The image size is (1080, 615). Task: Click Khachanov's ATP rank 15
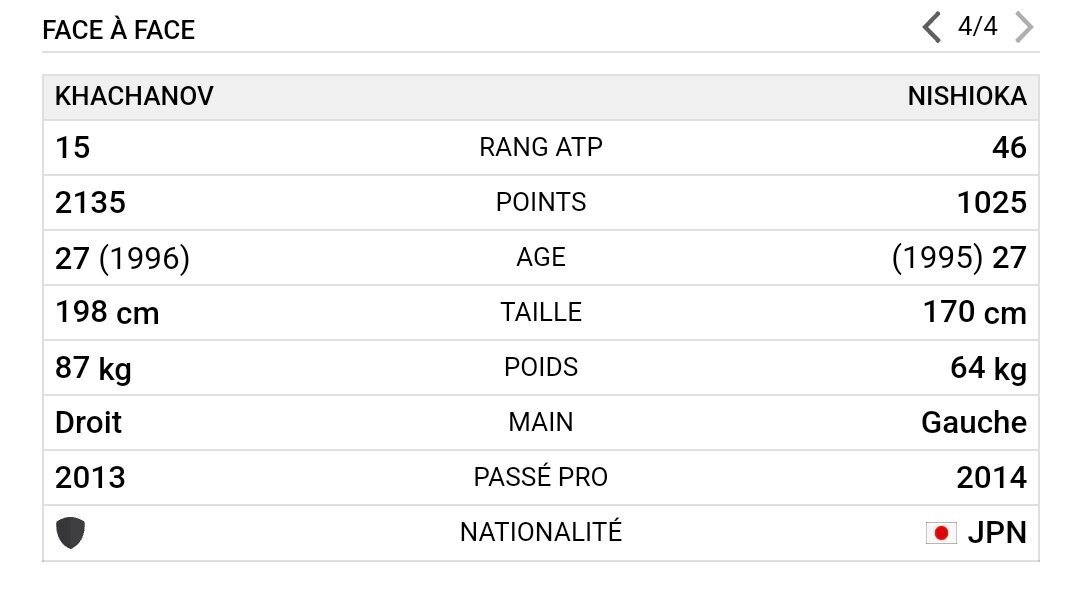coord(72,148)
